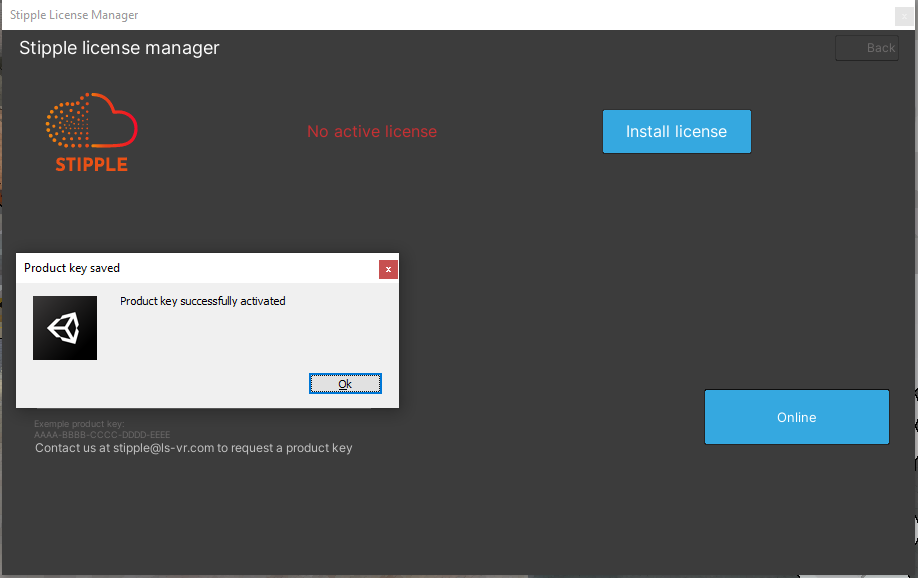Click the example key AAAA-BBBB-CCCC-DDDD-EEEE
Image resolution: width=918 pixels, height=578 pixels.
[x=102, y=435]
